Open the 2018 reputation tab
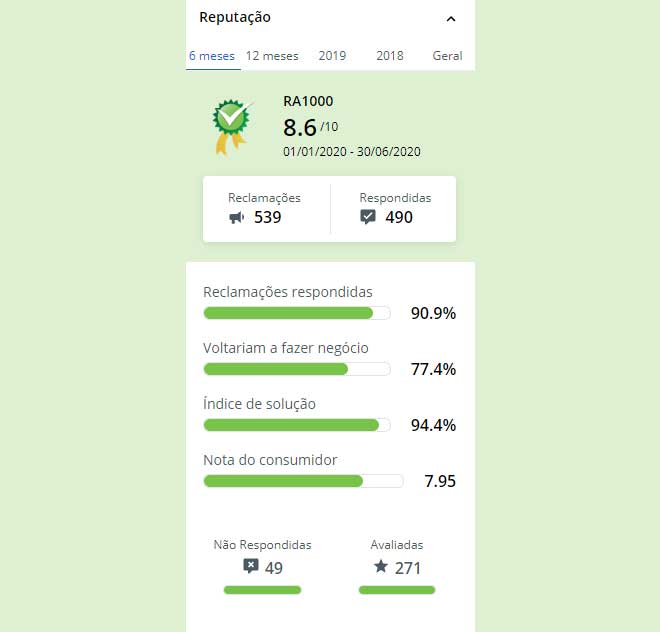The height and width of the screenshot is (632, 660). click(x=390, y=56)
